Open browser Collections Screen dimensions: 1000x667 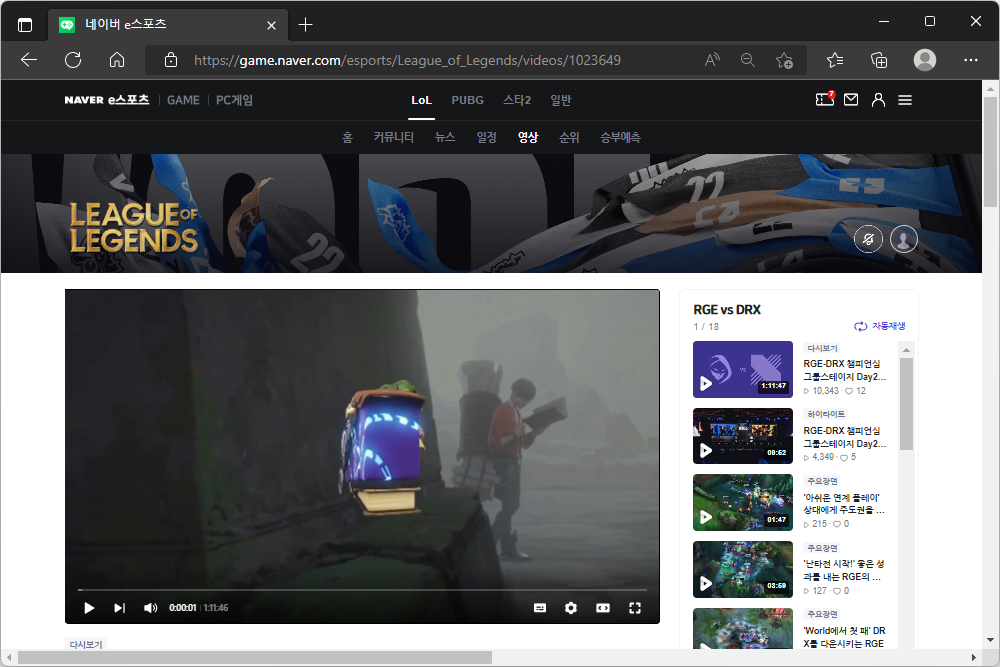(x=879, y=60)
